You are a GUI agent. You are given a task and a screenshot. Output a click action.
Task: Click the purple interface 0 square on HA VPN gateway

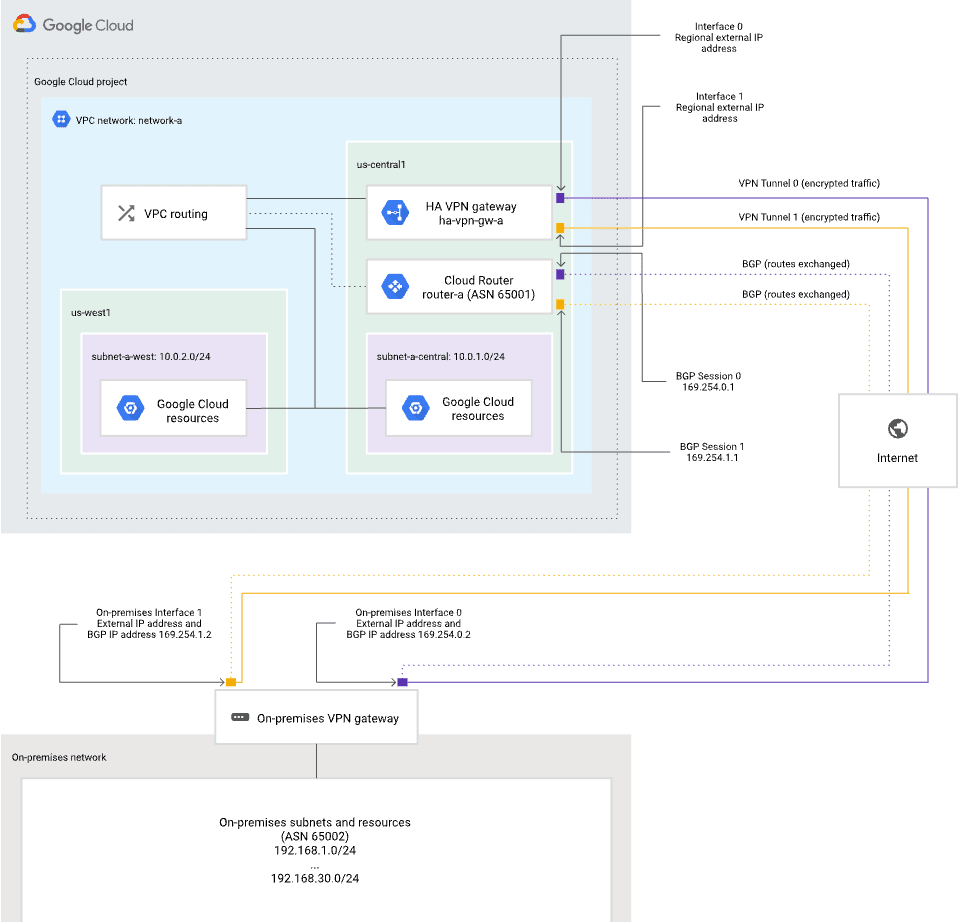pyautogui.click(x=560, y=198)
